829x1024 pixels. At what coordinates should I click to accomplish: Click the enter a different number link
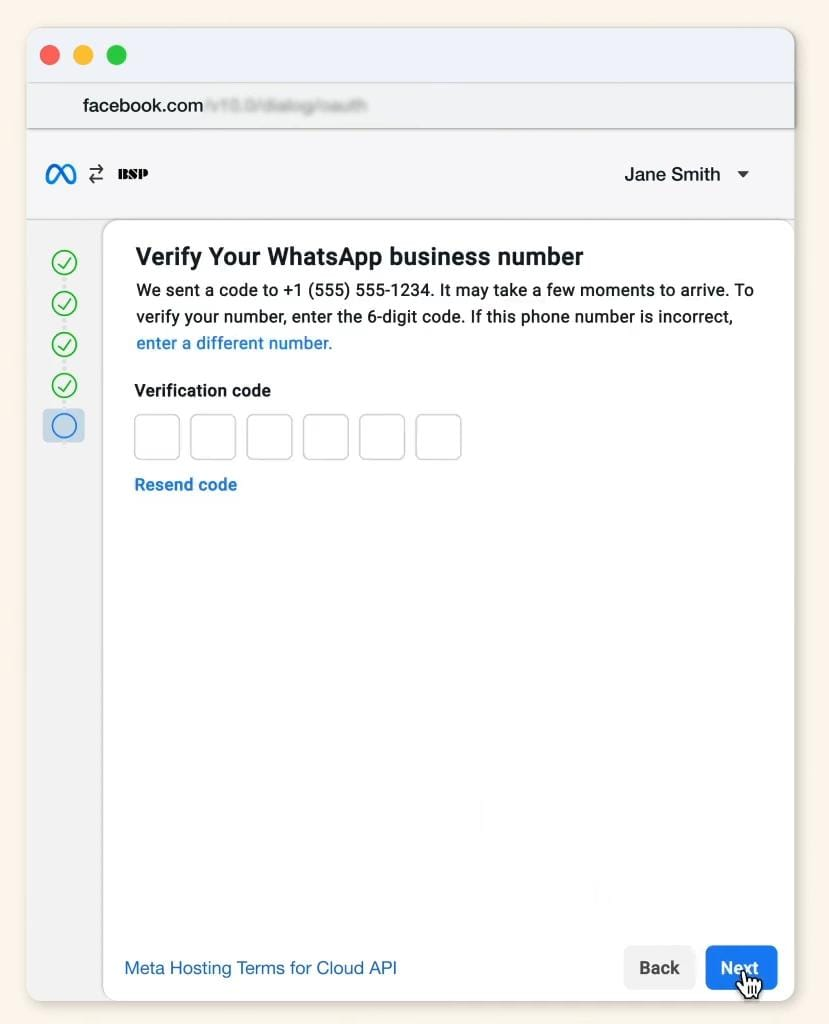point(234,343)
